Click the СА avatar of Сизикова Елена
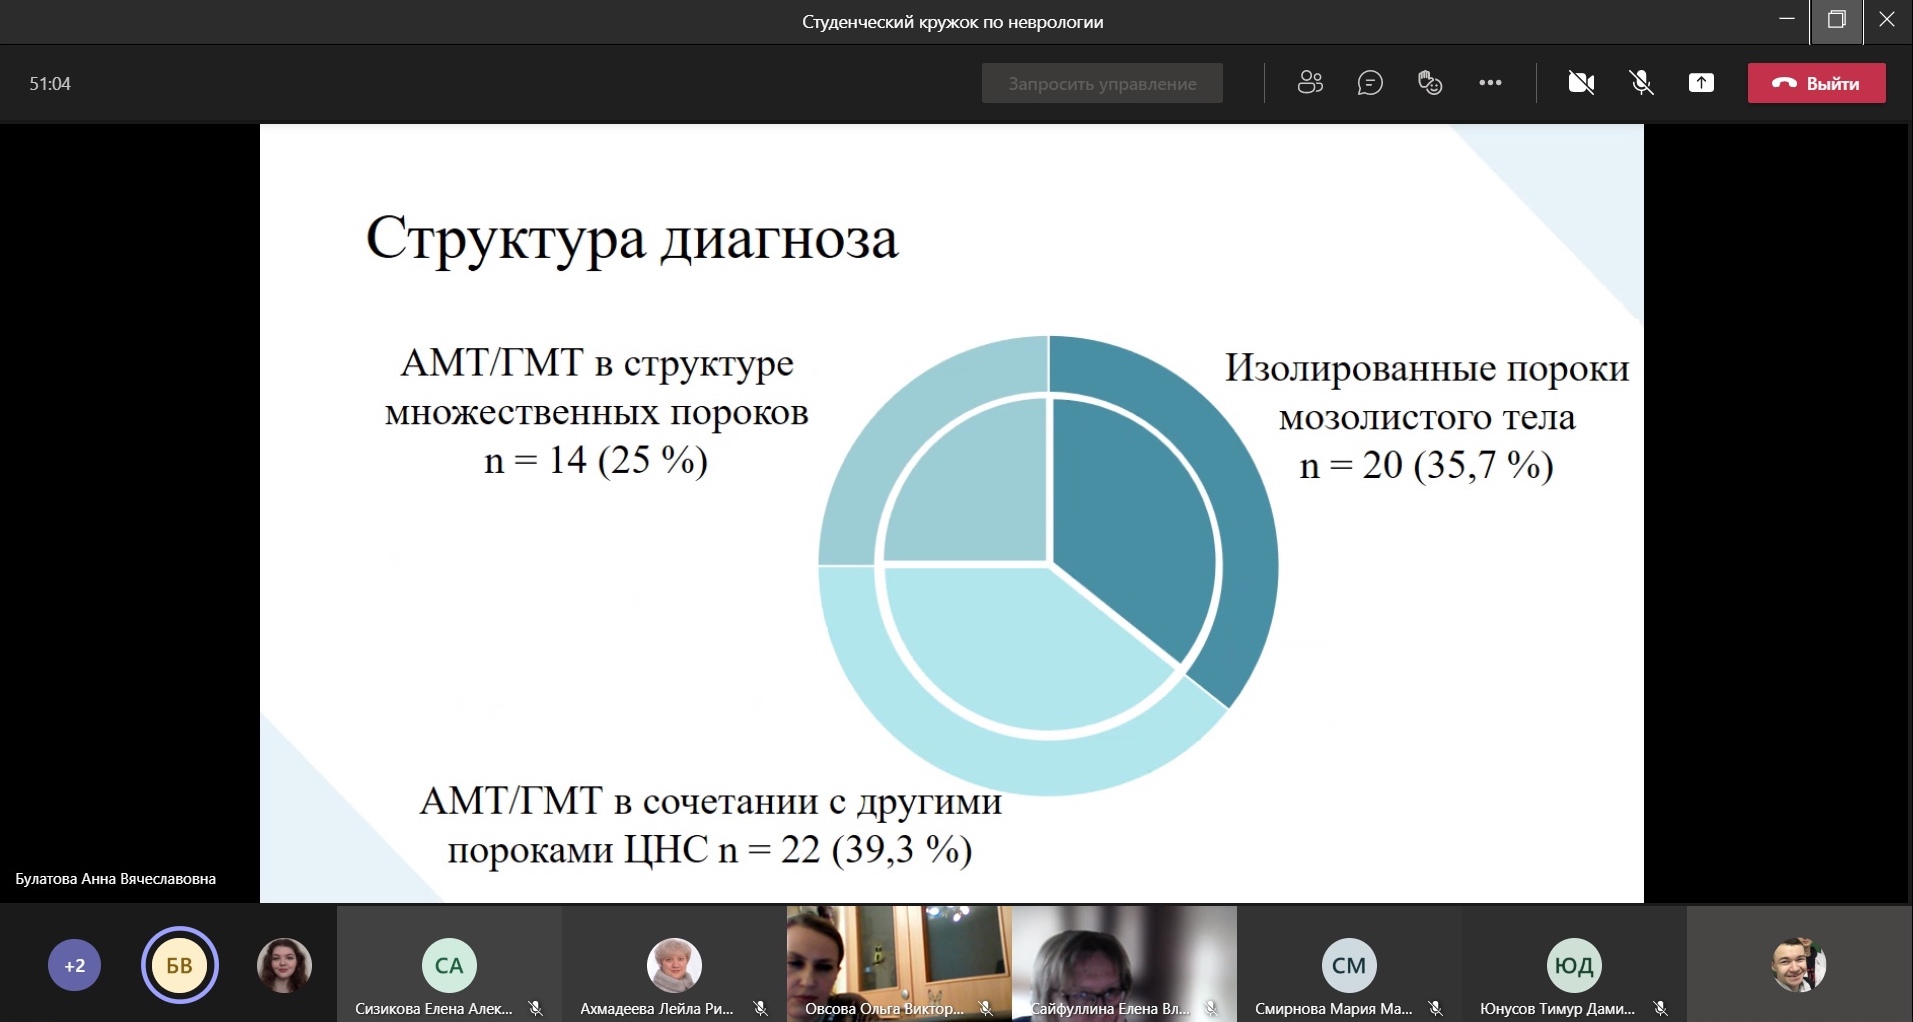This screenshot has width=1913, height=1022. click(449, 965)
